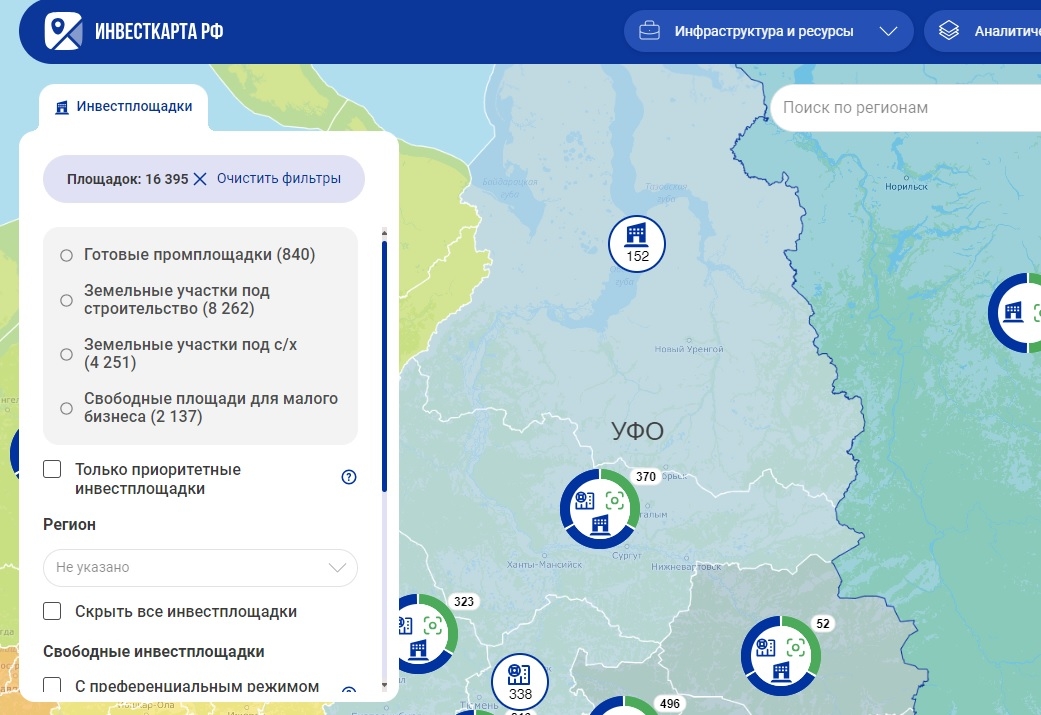This screenshot has width=1041, height=715.
Task: Click the cluster marker labeled 370
Action: (599, 508)
